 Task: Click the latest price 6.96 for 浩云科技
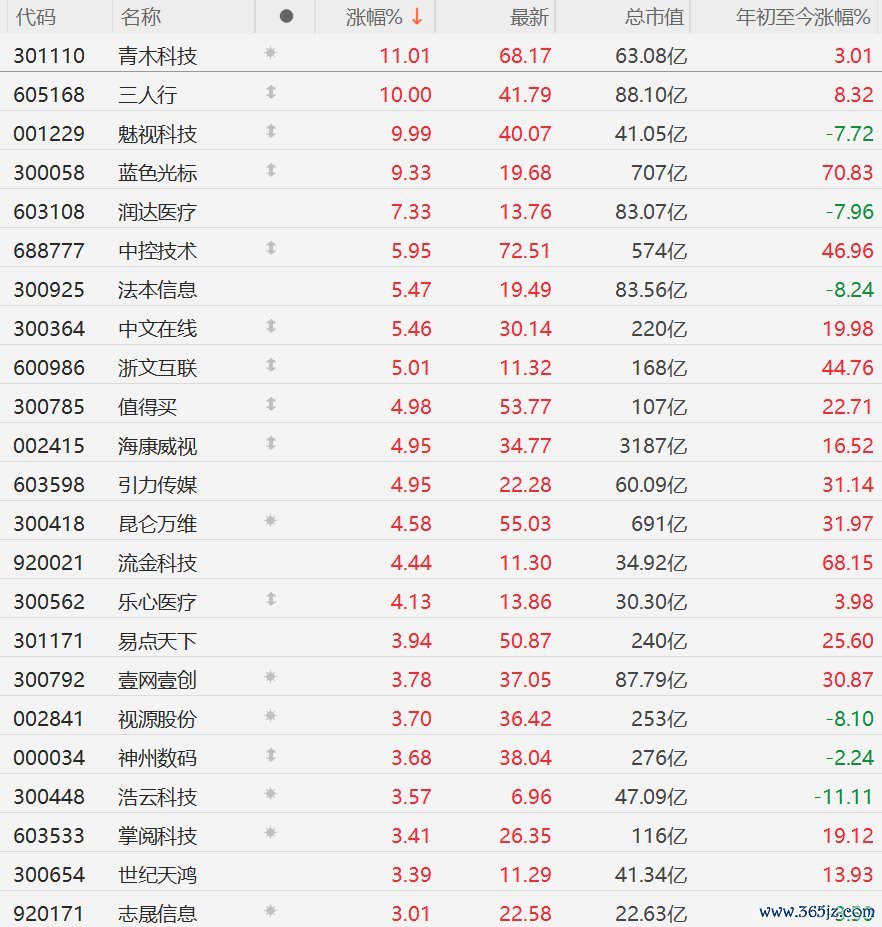(x=530, y=796)
